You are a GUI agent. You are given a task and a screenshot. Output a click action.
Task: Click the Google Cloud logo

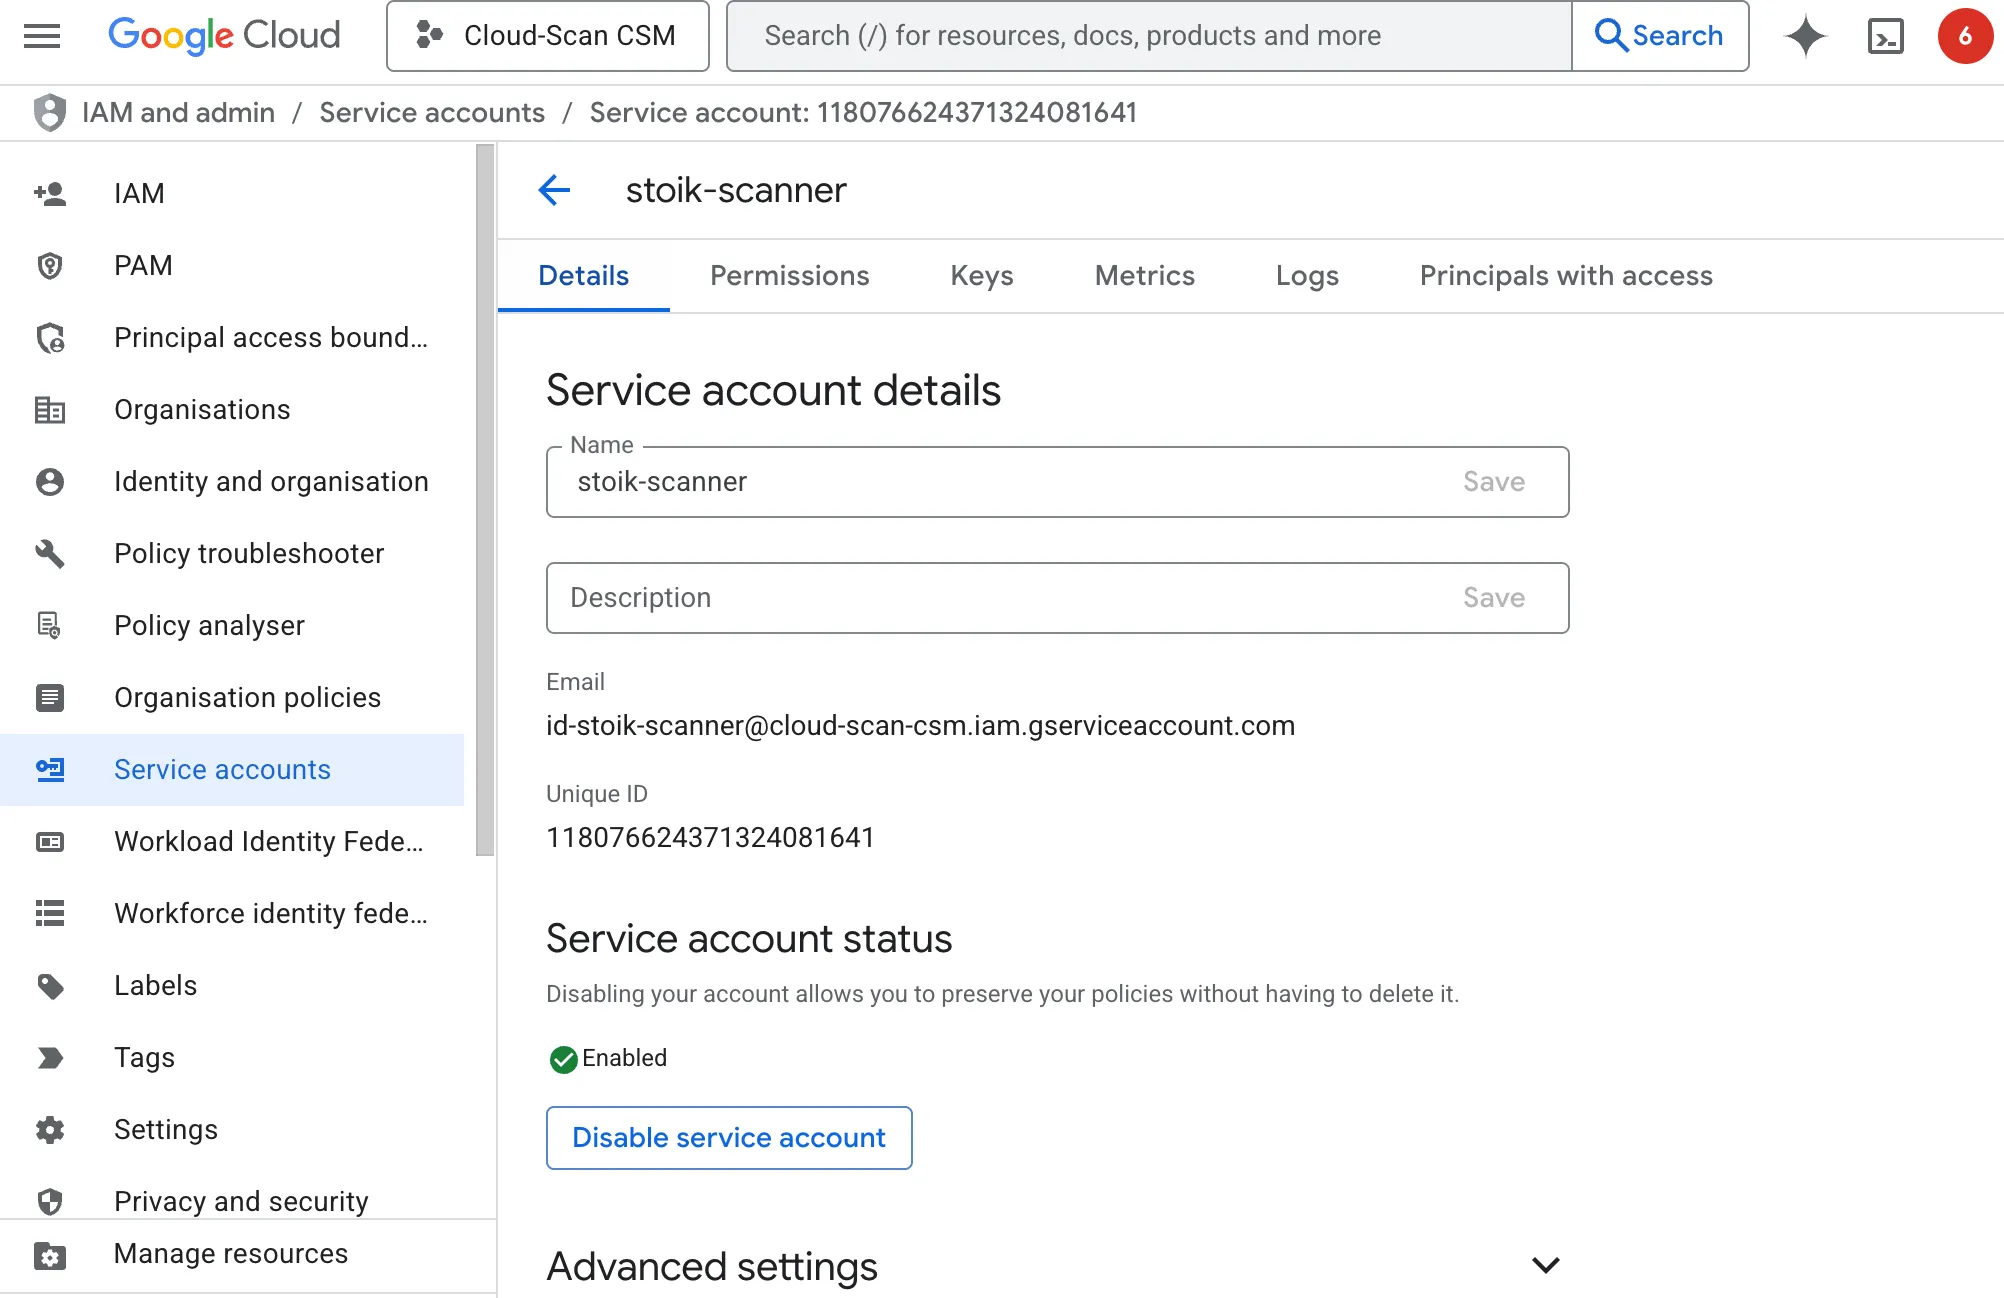click(x=224, y=36)
